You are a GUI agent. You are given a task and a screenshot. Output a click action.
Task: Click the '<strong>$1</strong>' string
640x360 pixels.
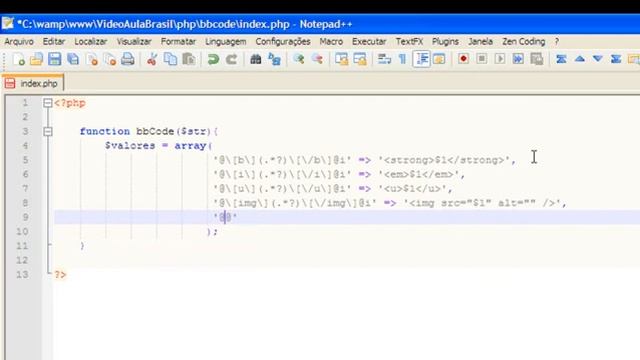tap(444, 160)
